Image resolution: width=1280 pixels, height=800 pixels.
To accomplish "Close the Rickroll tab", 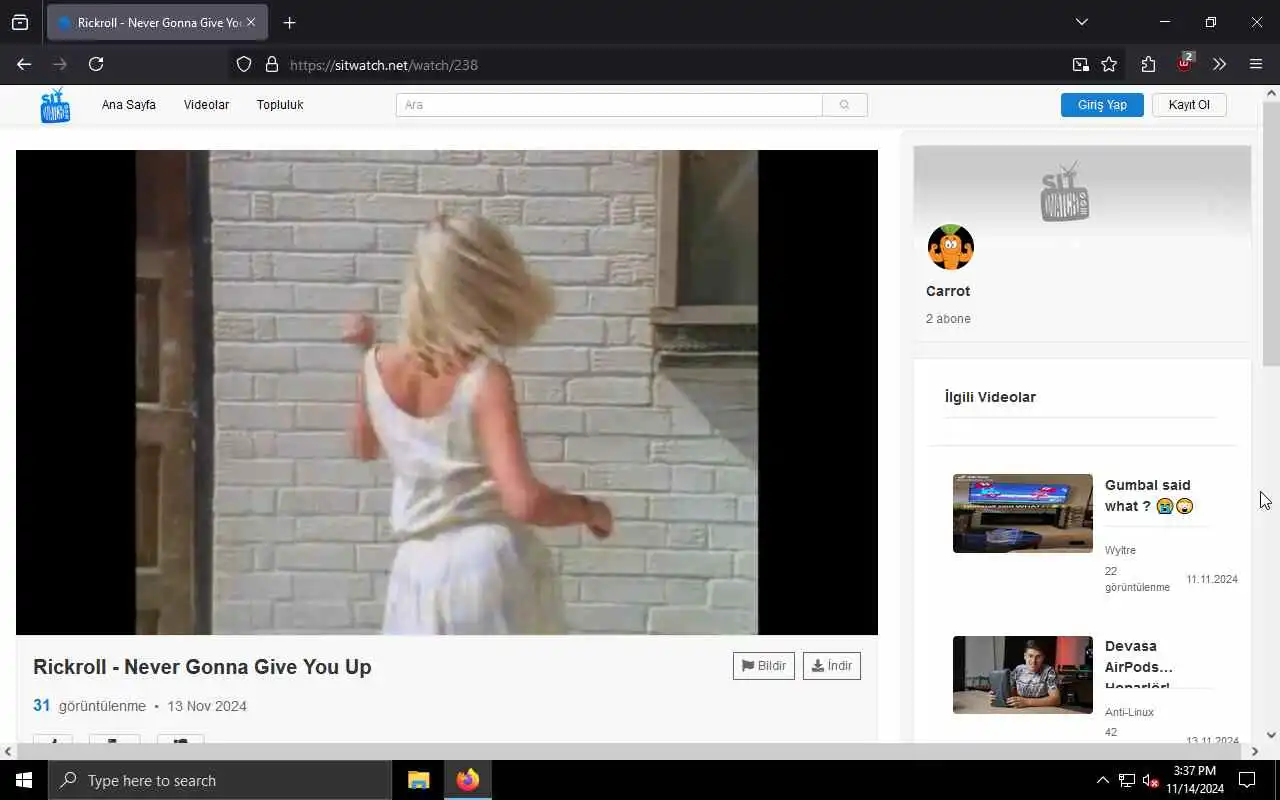I will coord(251,22).
